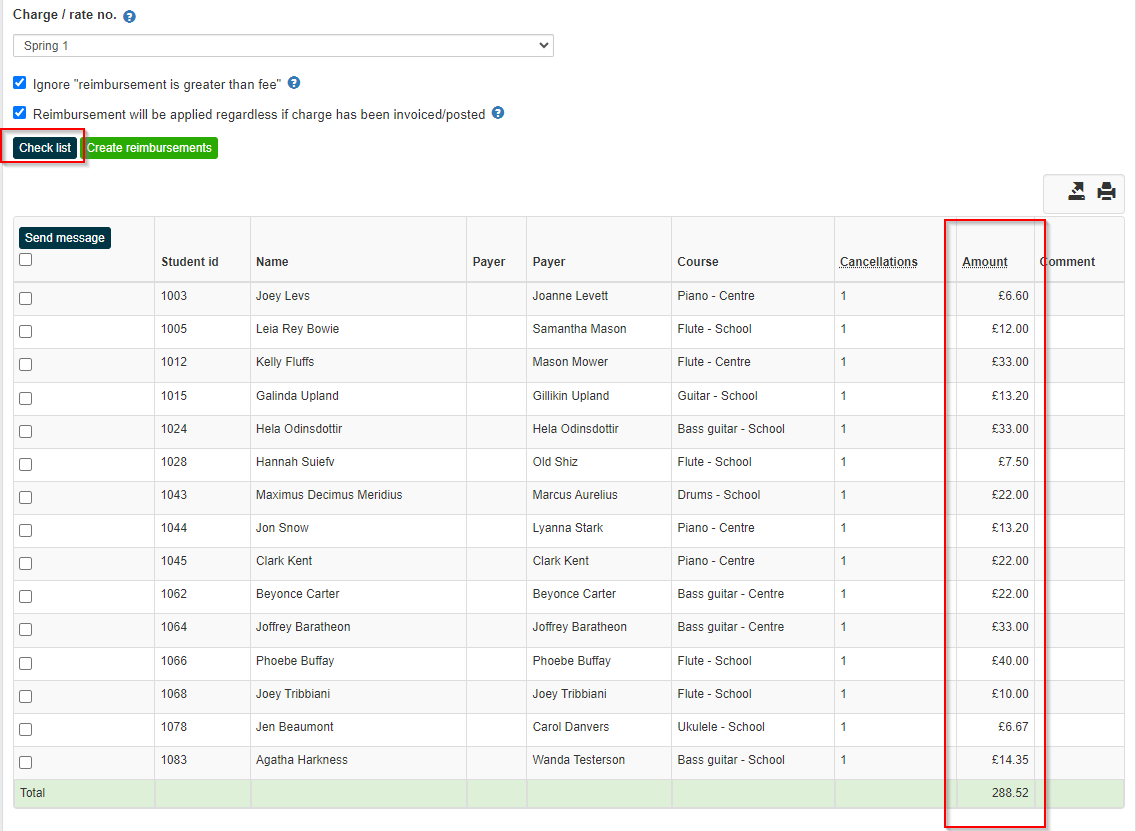Viewport: 1136px width, 831px height.
Task: Click the Check list button
Action: point(45,148)
